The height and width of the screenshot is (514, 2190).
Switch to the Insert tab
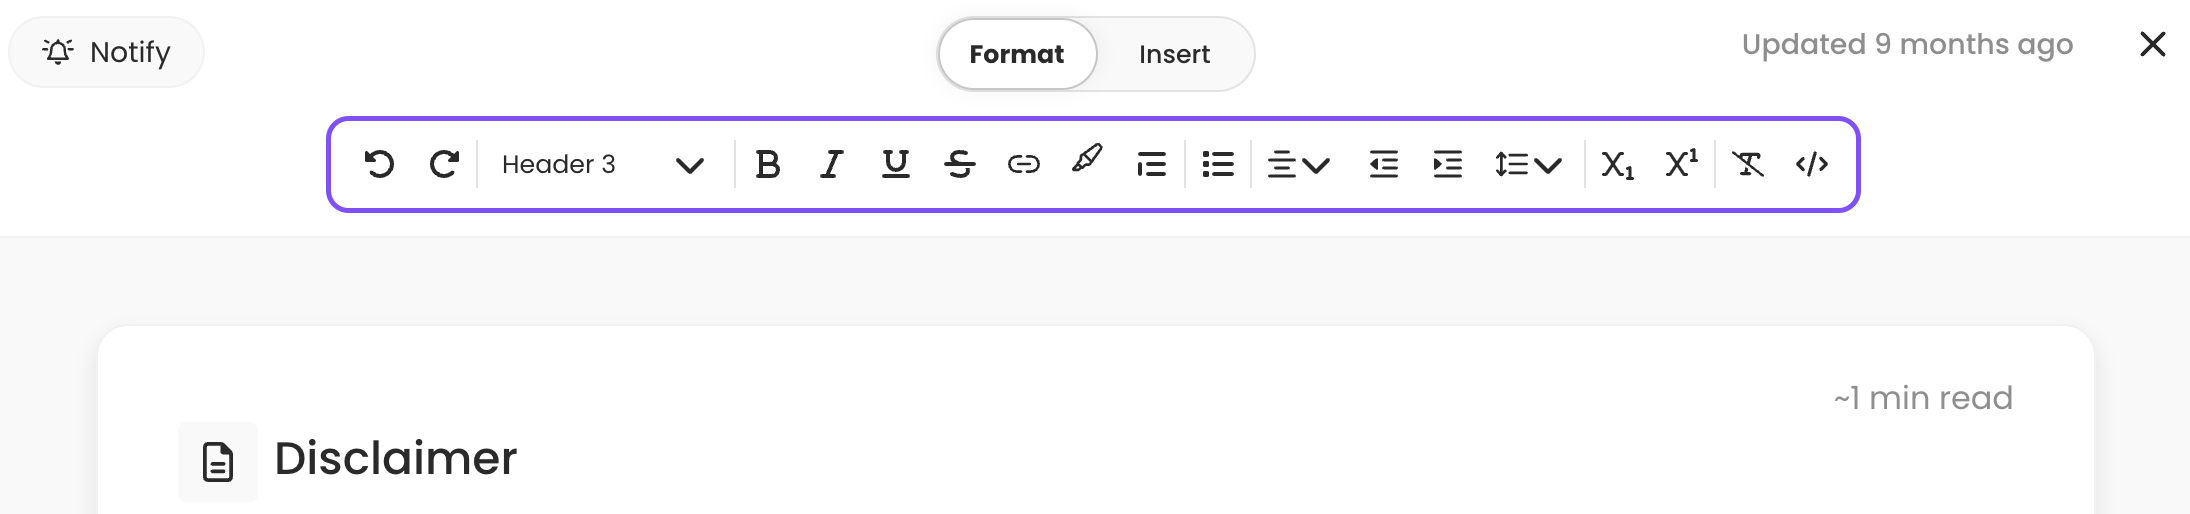[x=1174, y=54]
